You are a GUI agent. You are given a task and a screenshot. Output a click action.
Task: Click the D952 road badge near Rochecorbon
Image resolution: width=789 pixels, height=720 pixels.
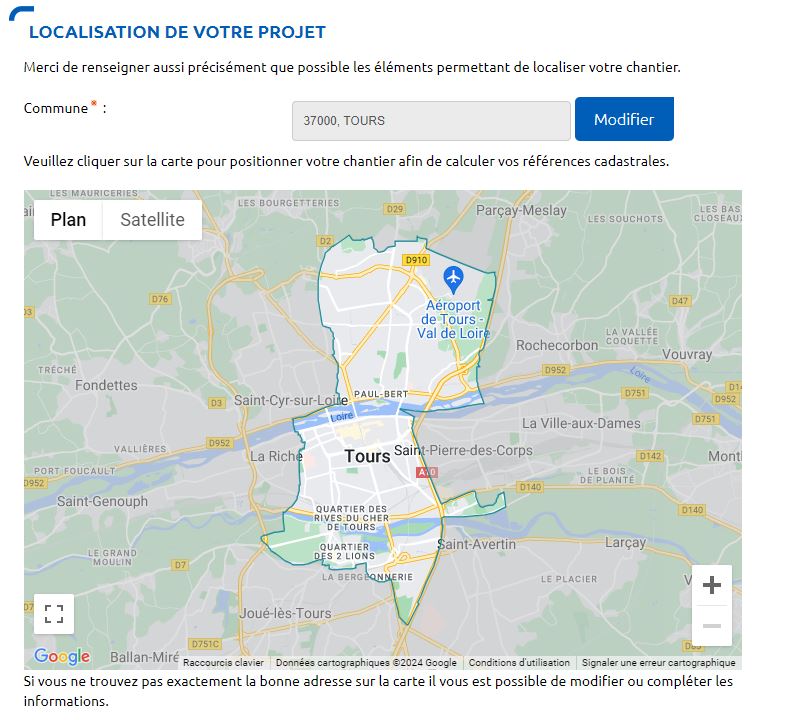point(556,370)
